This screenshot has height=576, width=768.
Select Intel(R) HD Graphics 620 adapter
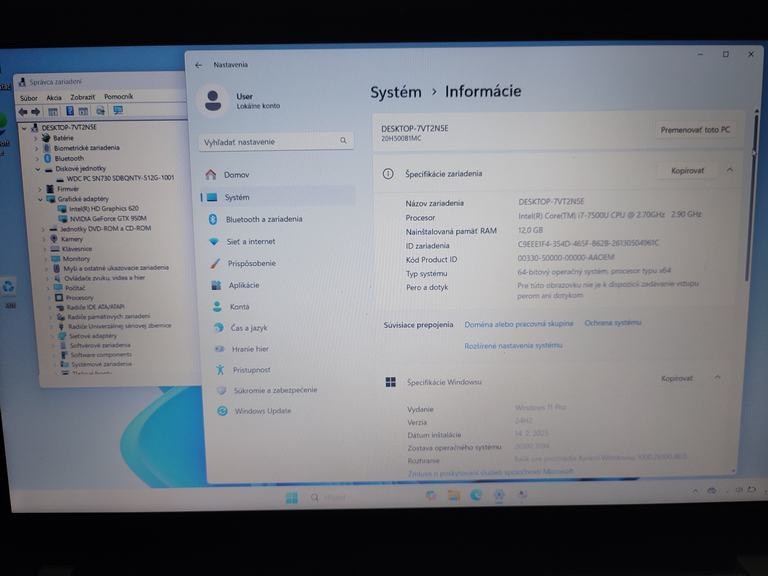point(103,209)
